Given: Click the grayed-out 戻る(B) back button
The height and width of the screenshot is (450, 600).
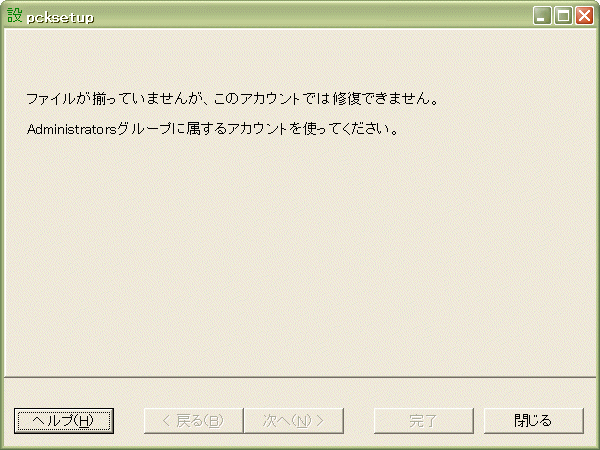Looking at the screenshot, I should click(194, 421).
